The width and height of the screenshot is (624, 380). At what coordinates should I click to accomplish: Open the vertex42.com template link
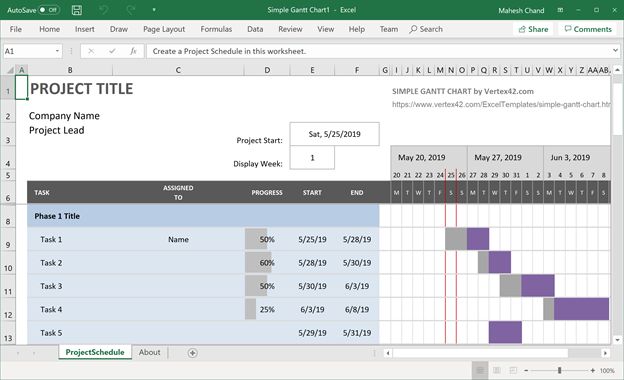pos(501,104)
